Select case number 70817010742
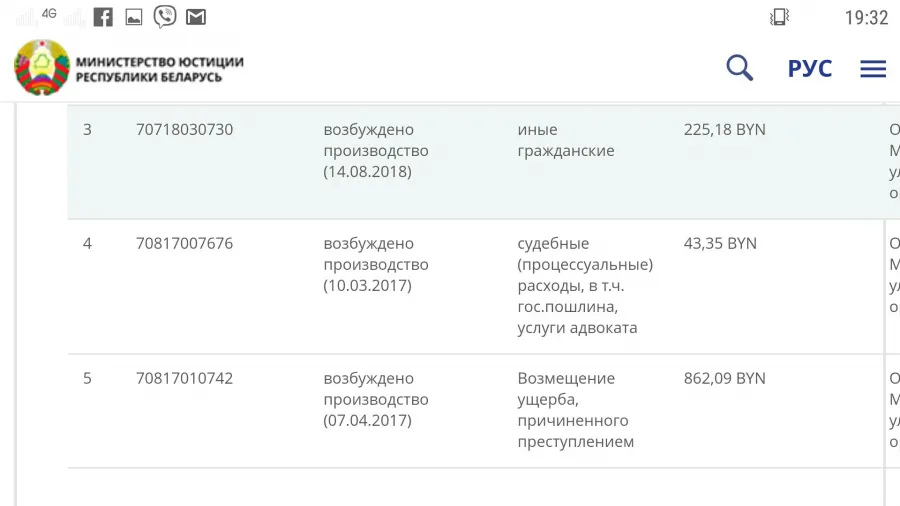Viewport: 900px width, 506px height. pos(184,379)
